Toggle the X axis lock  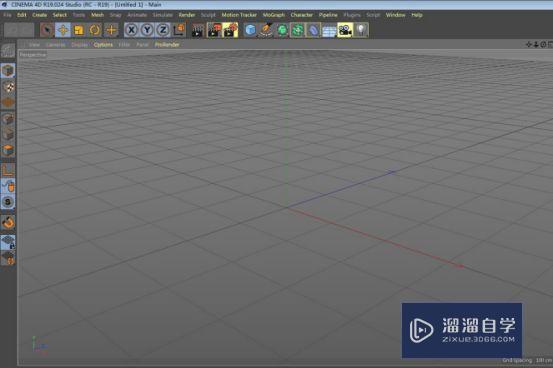131,30
